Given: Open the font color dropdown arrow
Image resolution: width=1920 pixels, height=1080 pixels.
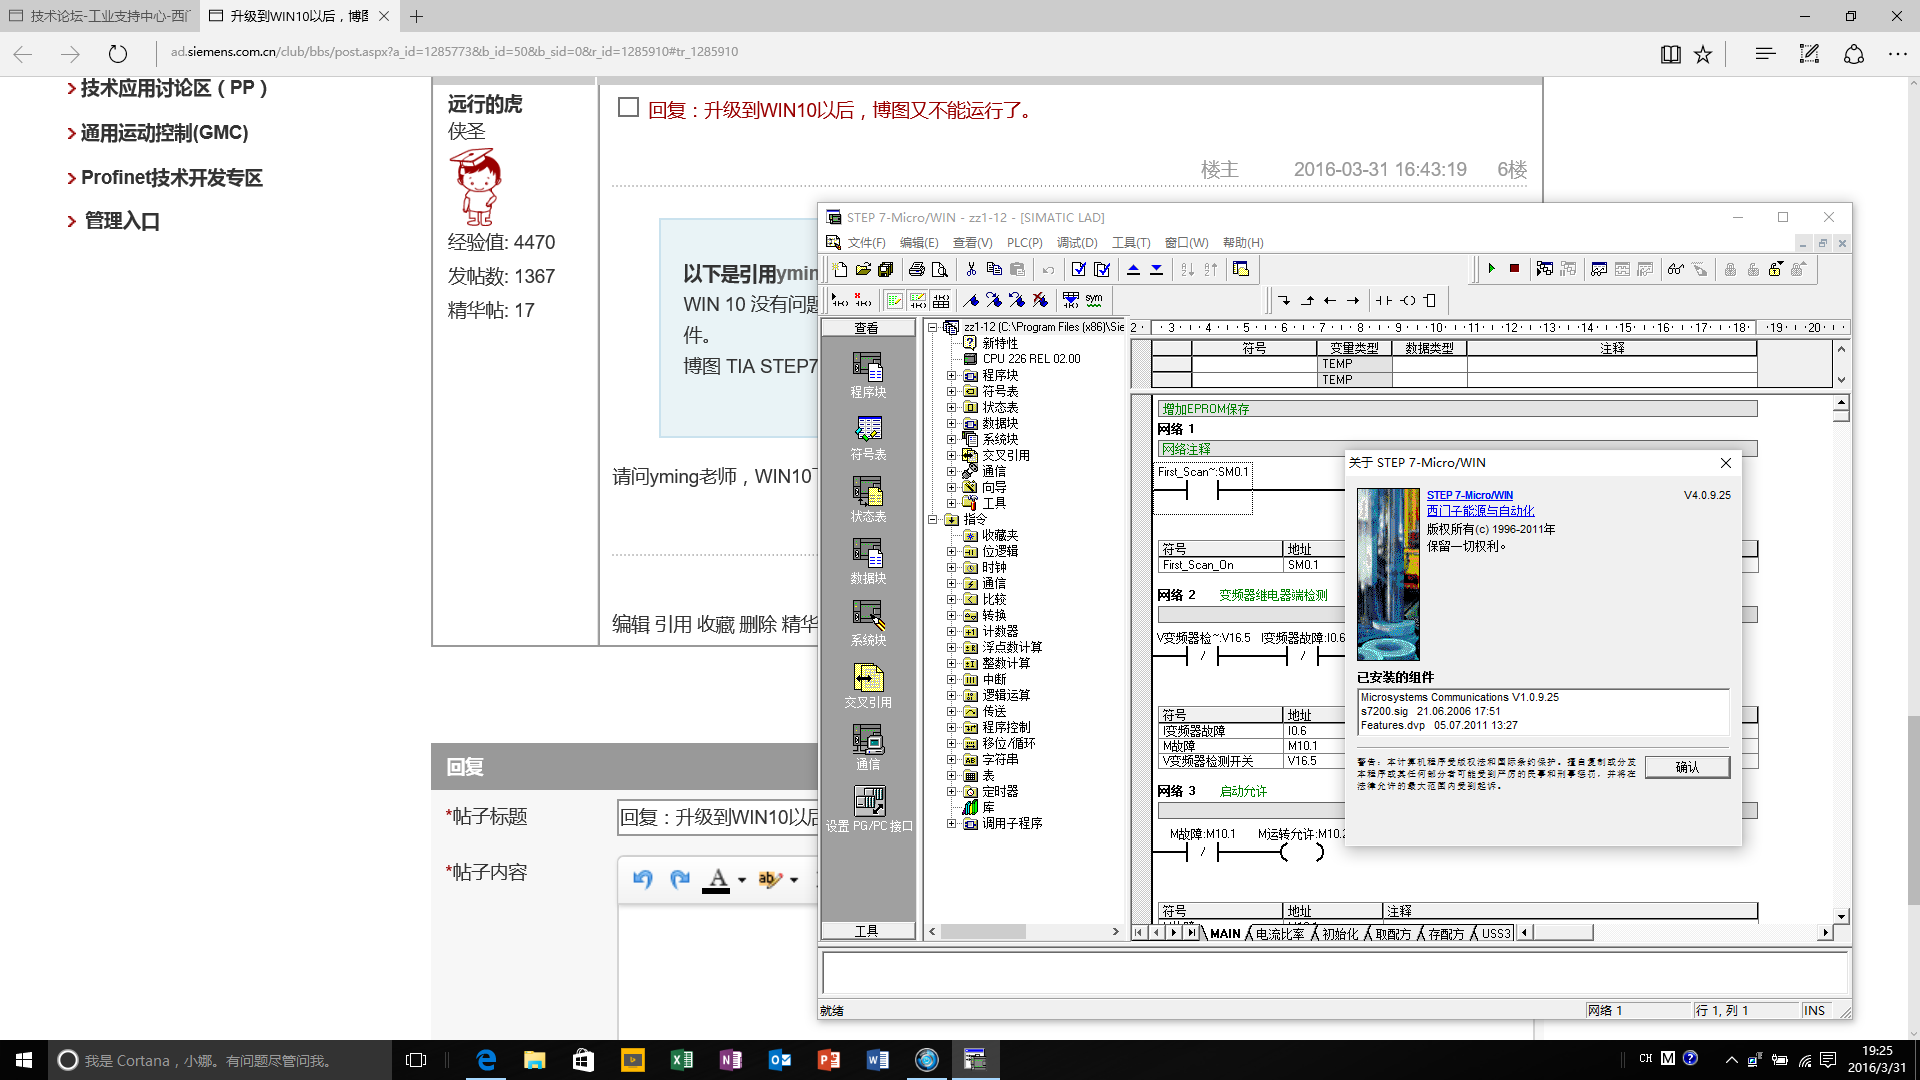Looking at the screenshot, I should tap(742, 880).
